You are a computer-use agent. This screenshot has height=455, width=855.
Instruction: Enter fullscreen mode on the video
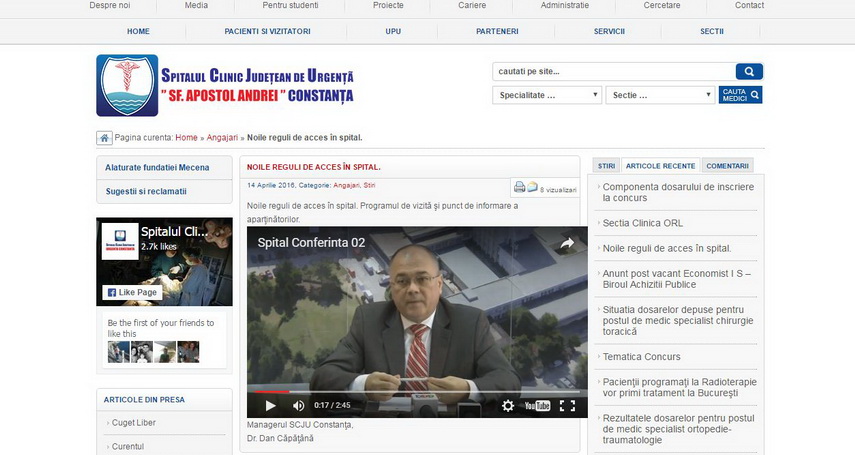point(567,405)
